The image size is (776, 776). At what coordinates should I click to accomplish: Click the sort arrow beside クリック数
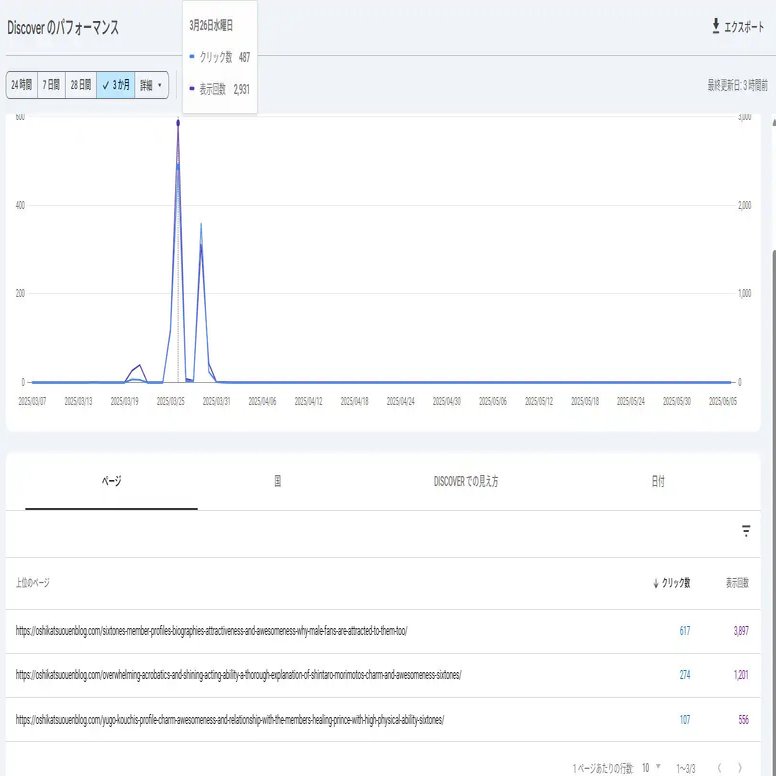click(655, 583)
